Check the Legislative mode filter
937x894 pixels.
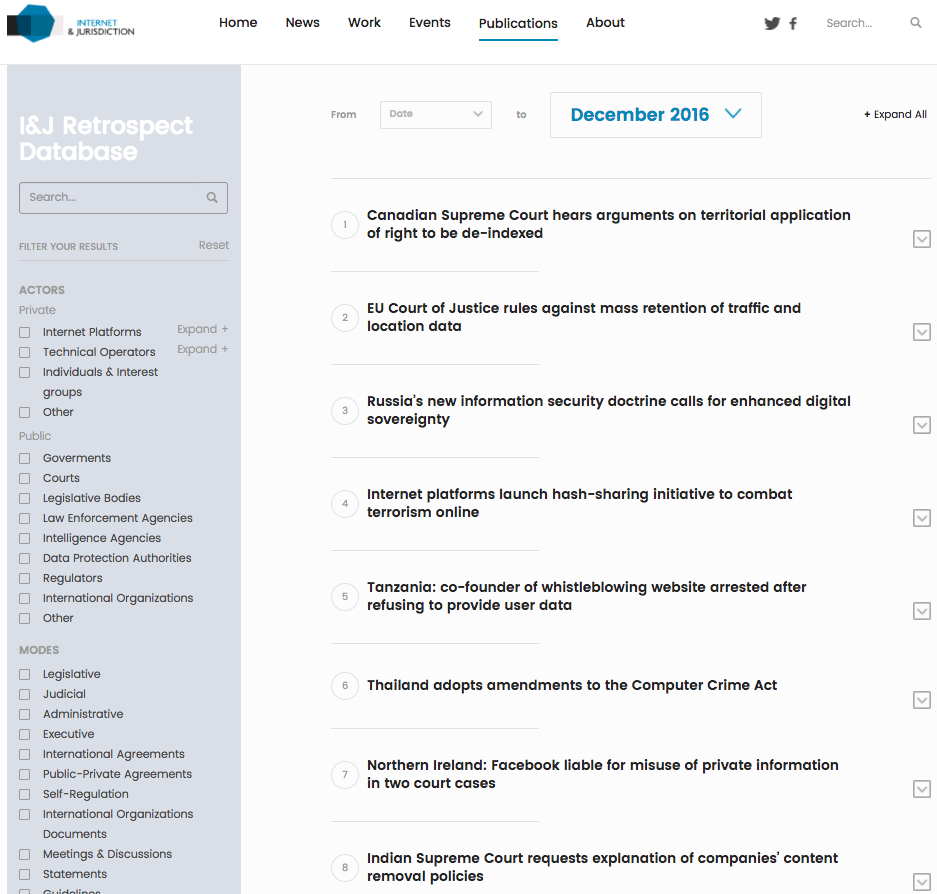(x=25, y=674)
